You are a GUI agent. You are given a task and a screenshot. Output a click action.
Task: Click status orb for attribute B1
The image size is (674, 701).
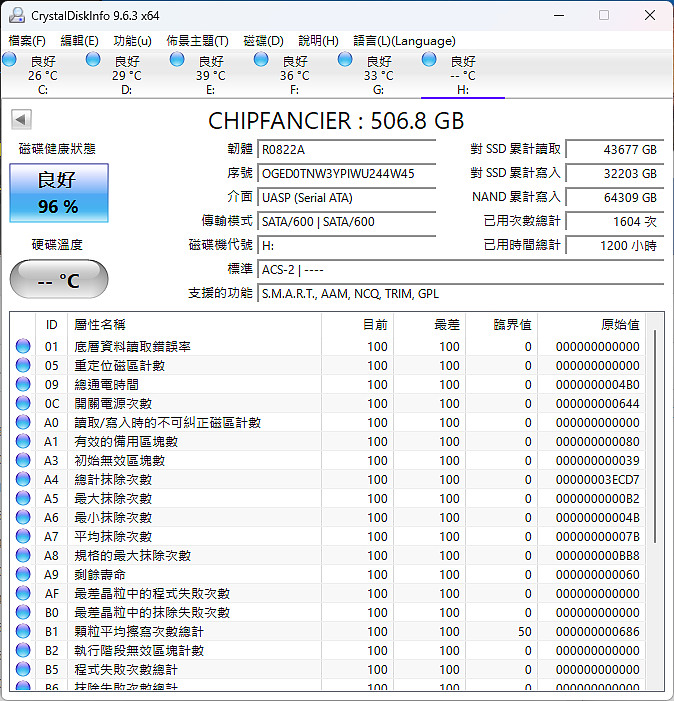pyautogui.click(x=23, y=631)
